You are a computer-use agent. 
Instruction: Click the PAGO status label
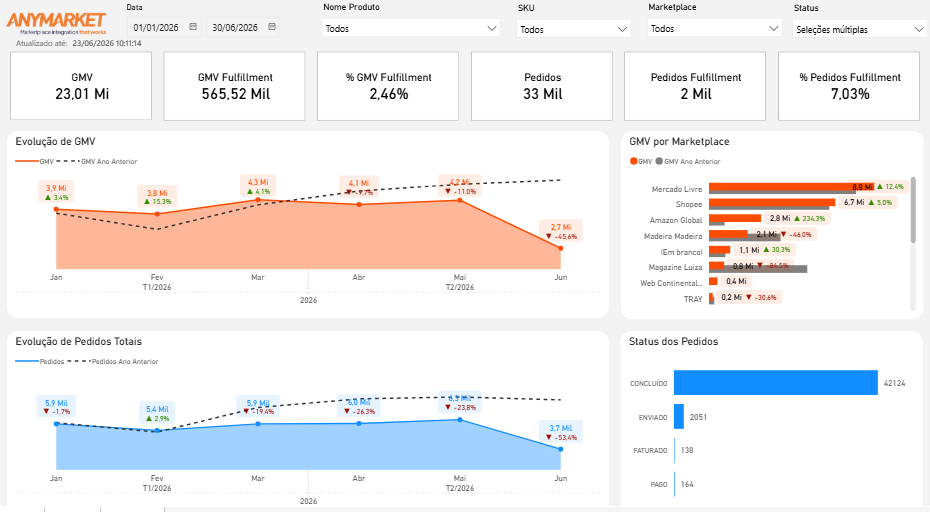click(659, 485)
